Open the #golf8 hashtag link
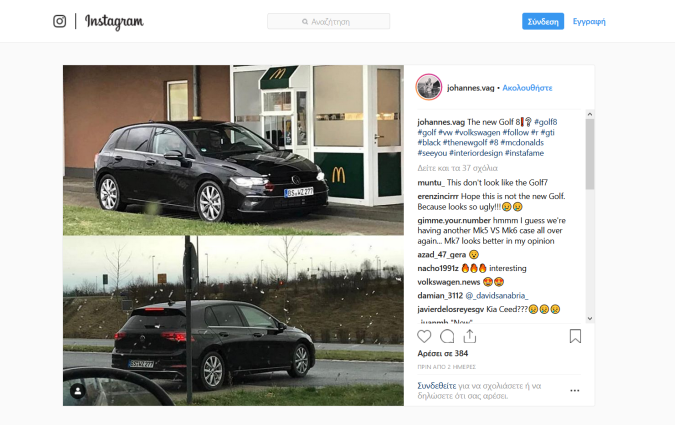Image resolution: width=675 pixels, height=425 pixels. pos(545,122)
